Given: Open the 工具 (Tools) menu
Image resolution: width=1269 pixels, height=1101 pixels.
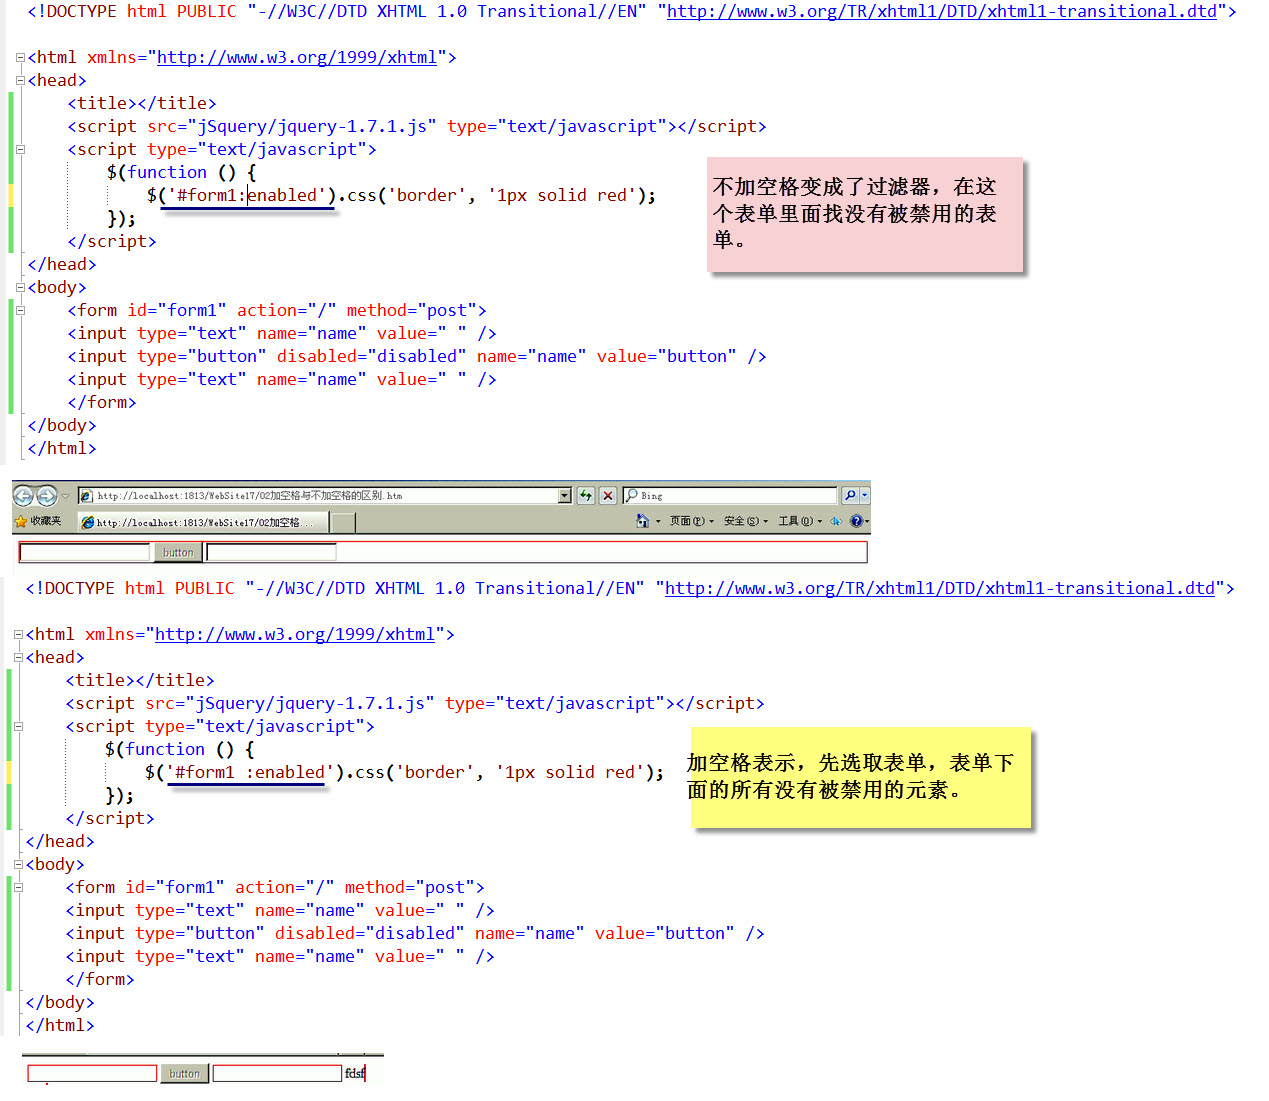Looking at the screenshot, I should (800, 521).
